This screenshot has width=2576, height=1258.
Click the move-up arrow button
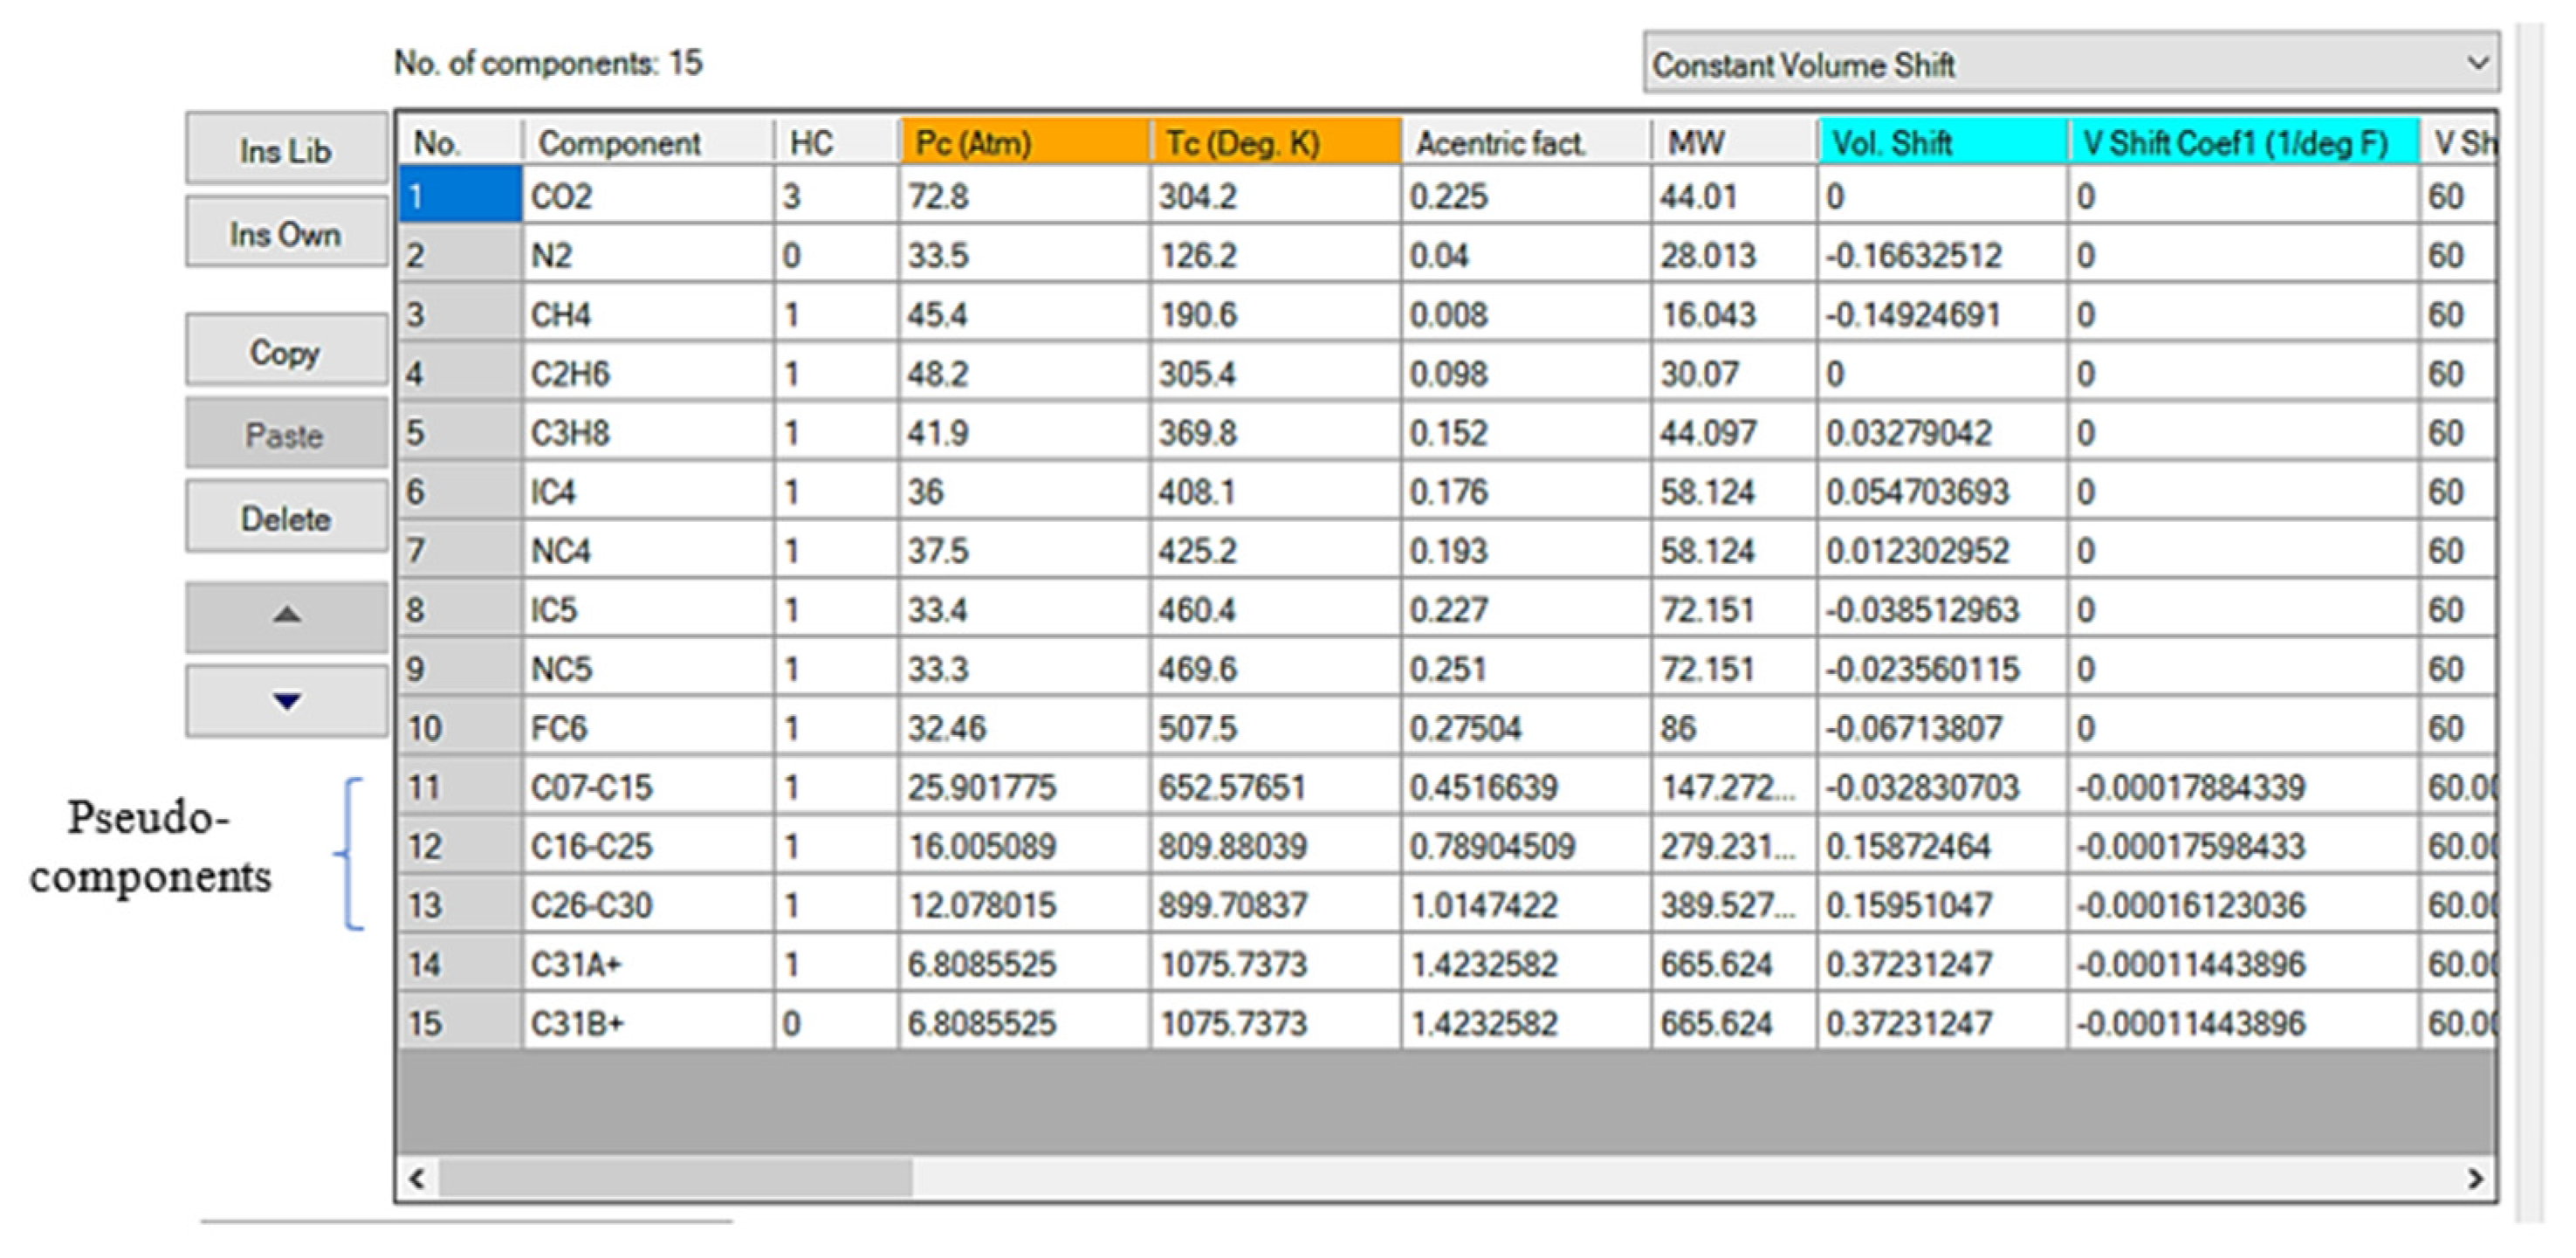[286, 616]
